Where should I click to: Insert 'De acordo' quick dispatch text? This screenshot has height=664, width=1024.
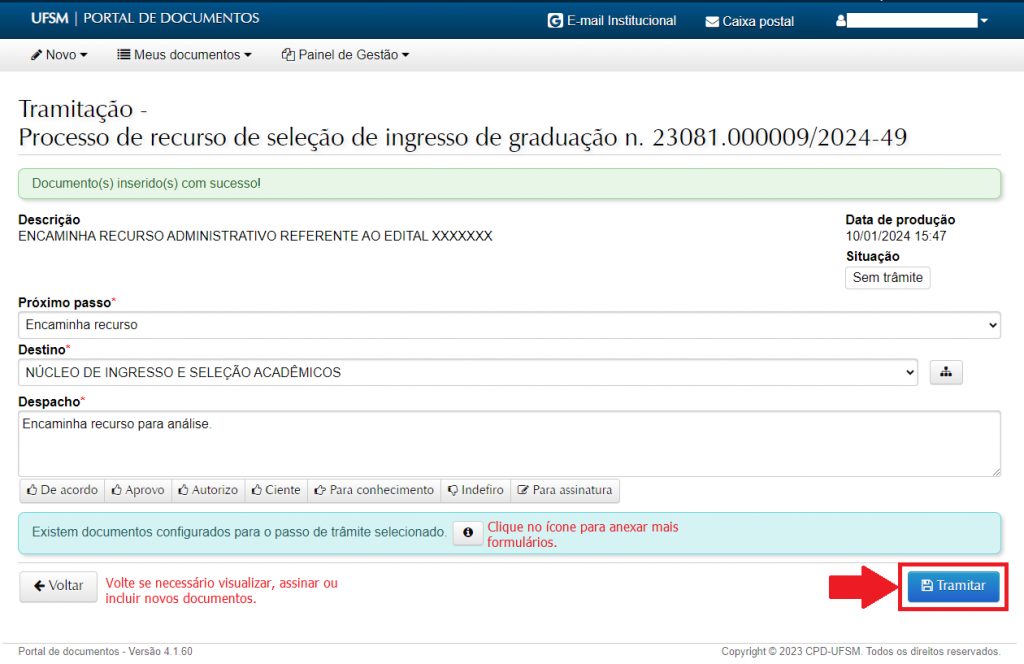click(62, 490)
